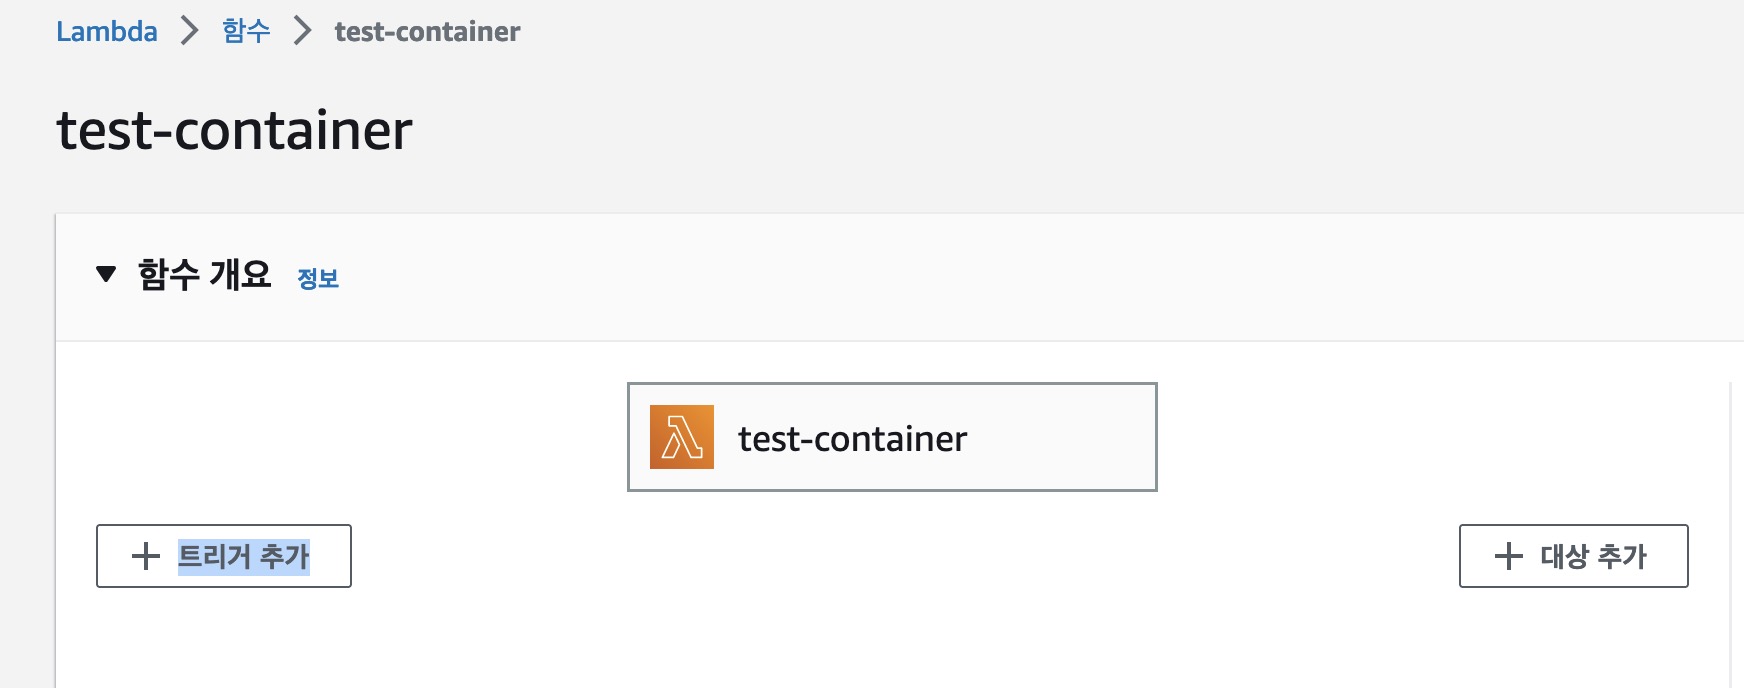The height and width of the screenshot is (688, 1744).
Task: Click test-container text in the designer box
Action: [x=852, y=438]
